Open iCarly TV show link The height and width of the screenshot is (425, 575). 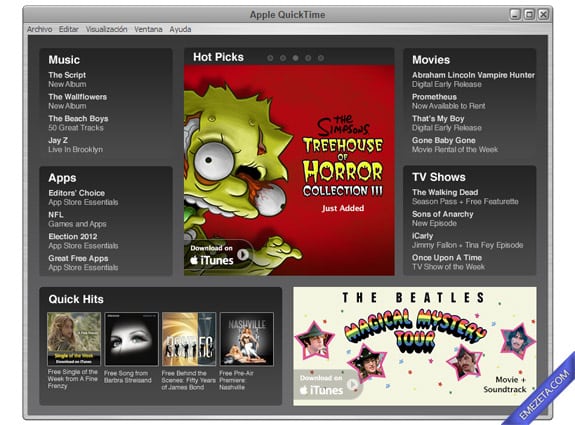468,240
